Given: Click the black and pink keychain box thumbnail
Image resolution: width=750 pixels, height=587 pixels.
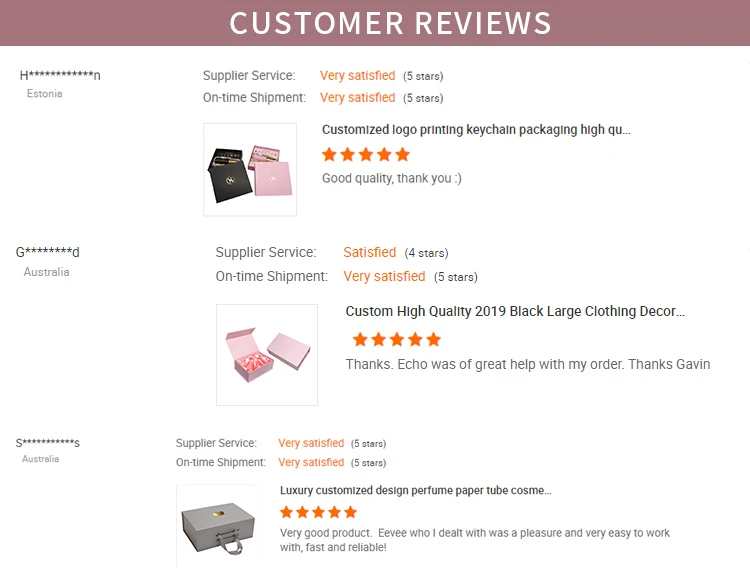Looking at the screenshot, I should pyautogui.click(x=250, y=169).
